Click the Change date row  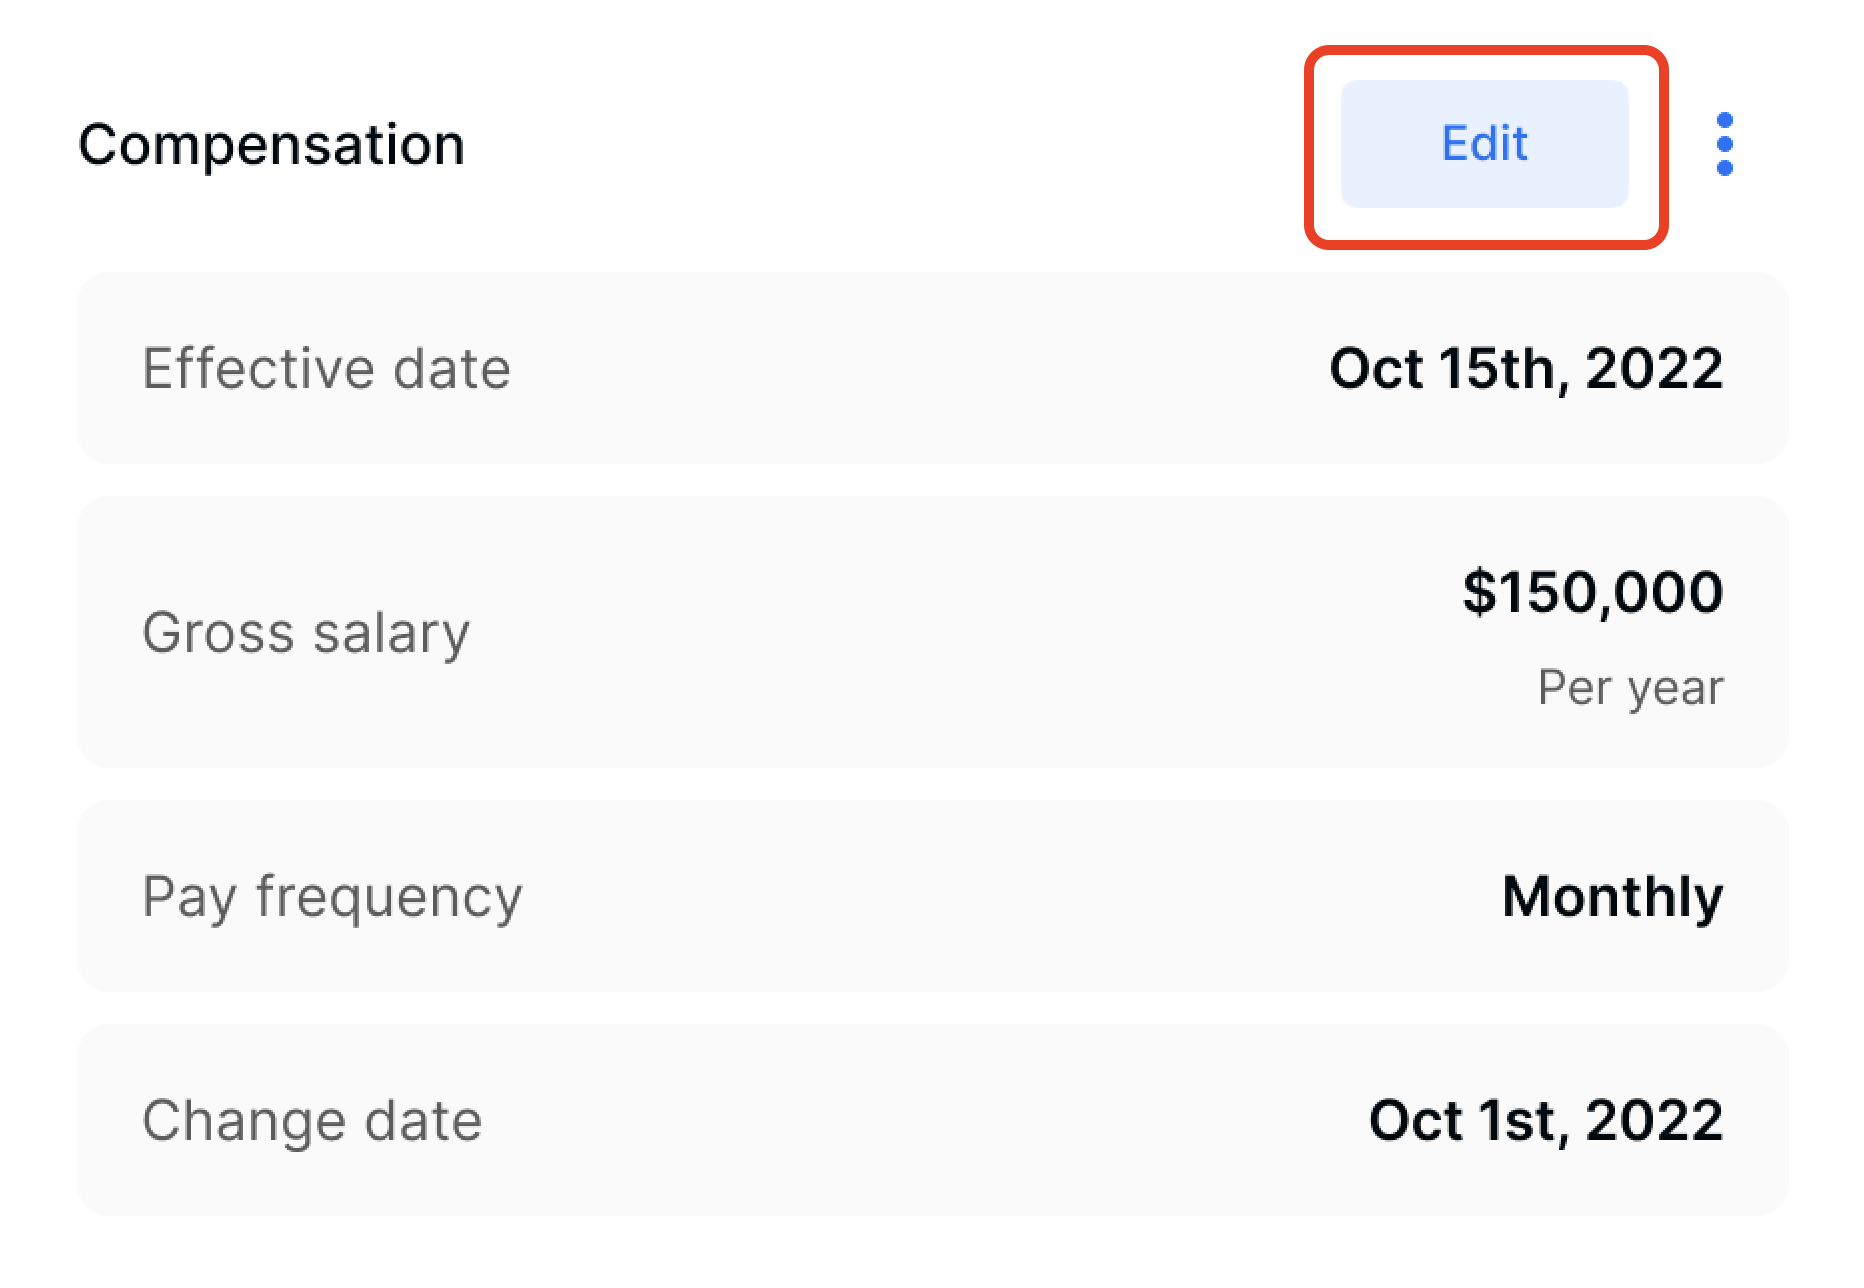coord(930,1120)
